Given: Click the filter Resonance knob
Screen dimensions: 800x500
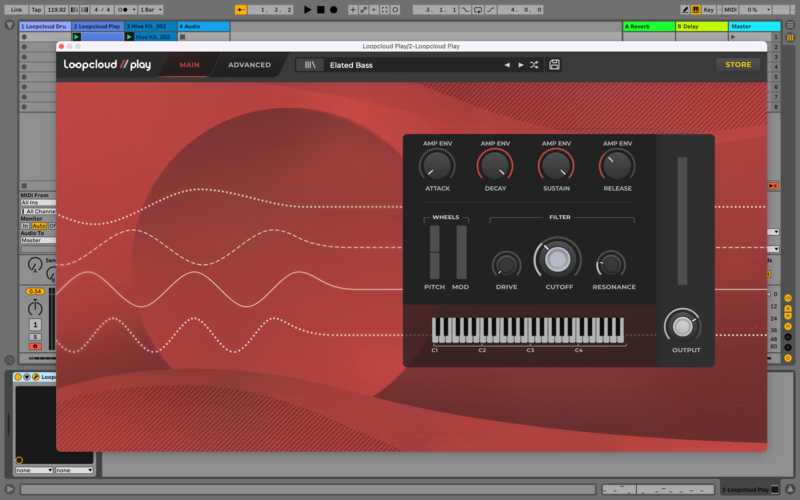Looking at the screenshot, I should tap(611, 265).
